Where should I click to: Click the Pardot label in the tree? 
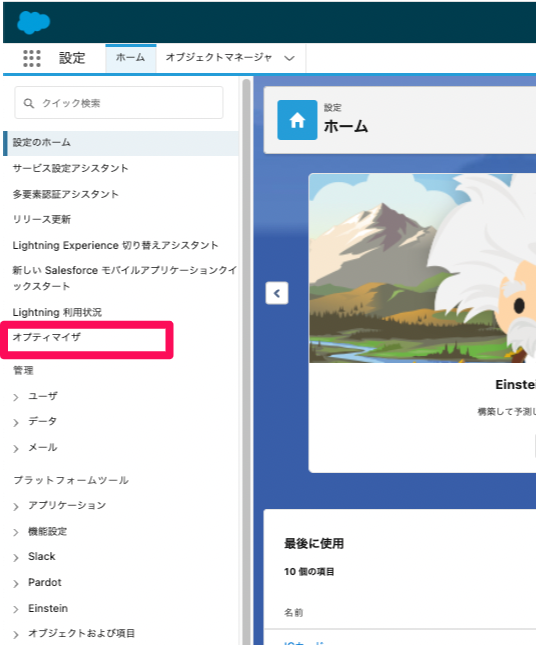[45, 582]
